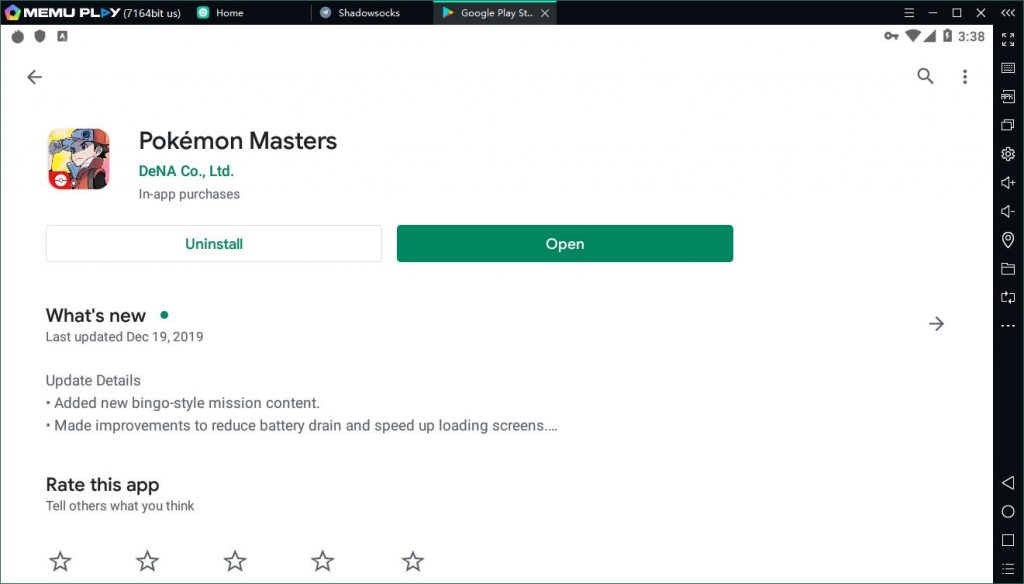Open the MEmu keyboard mapping icon

pos(1008,68)
